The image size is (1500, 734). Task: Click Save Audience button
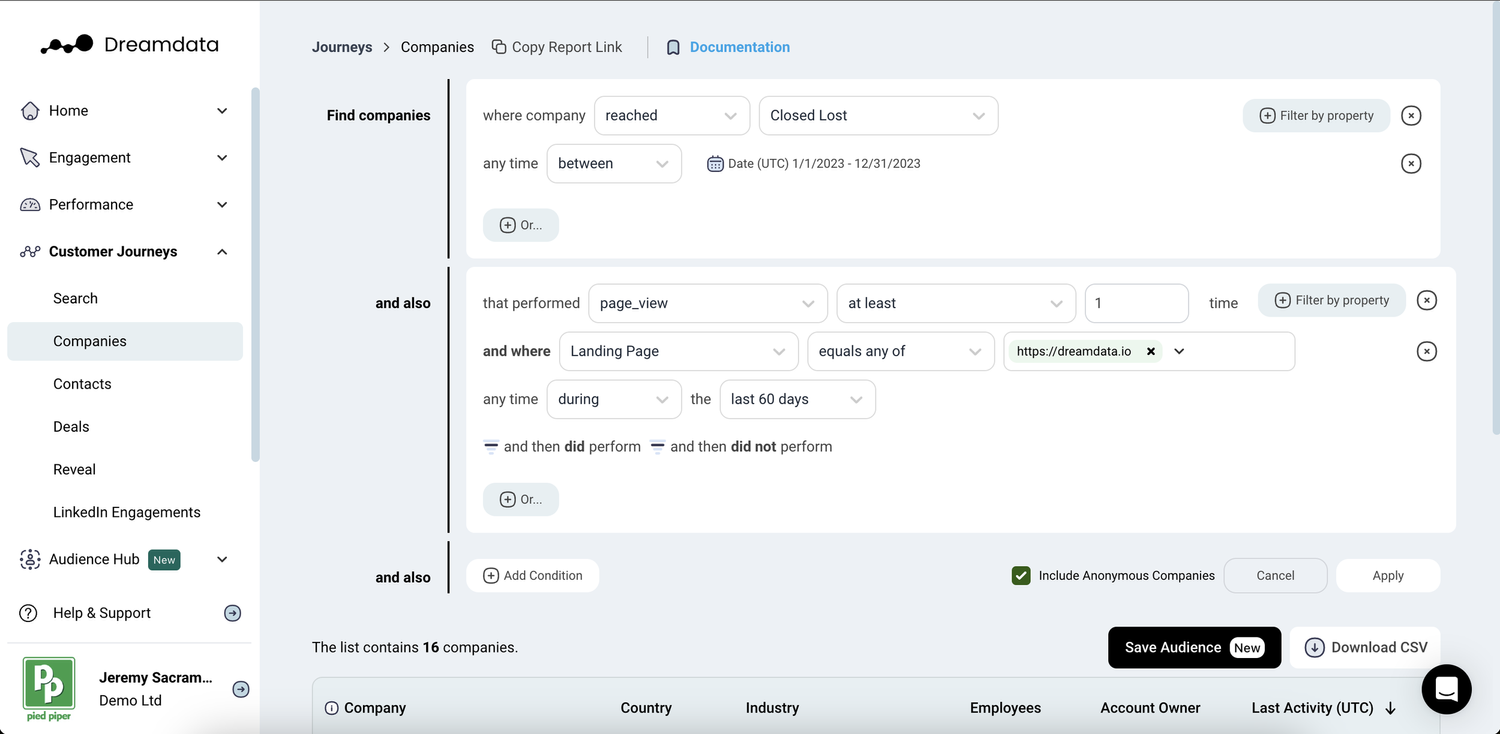click(1194, 648)
